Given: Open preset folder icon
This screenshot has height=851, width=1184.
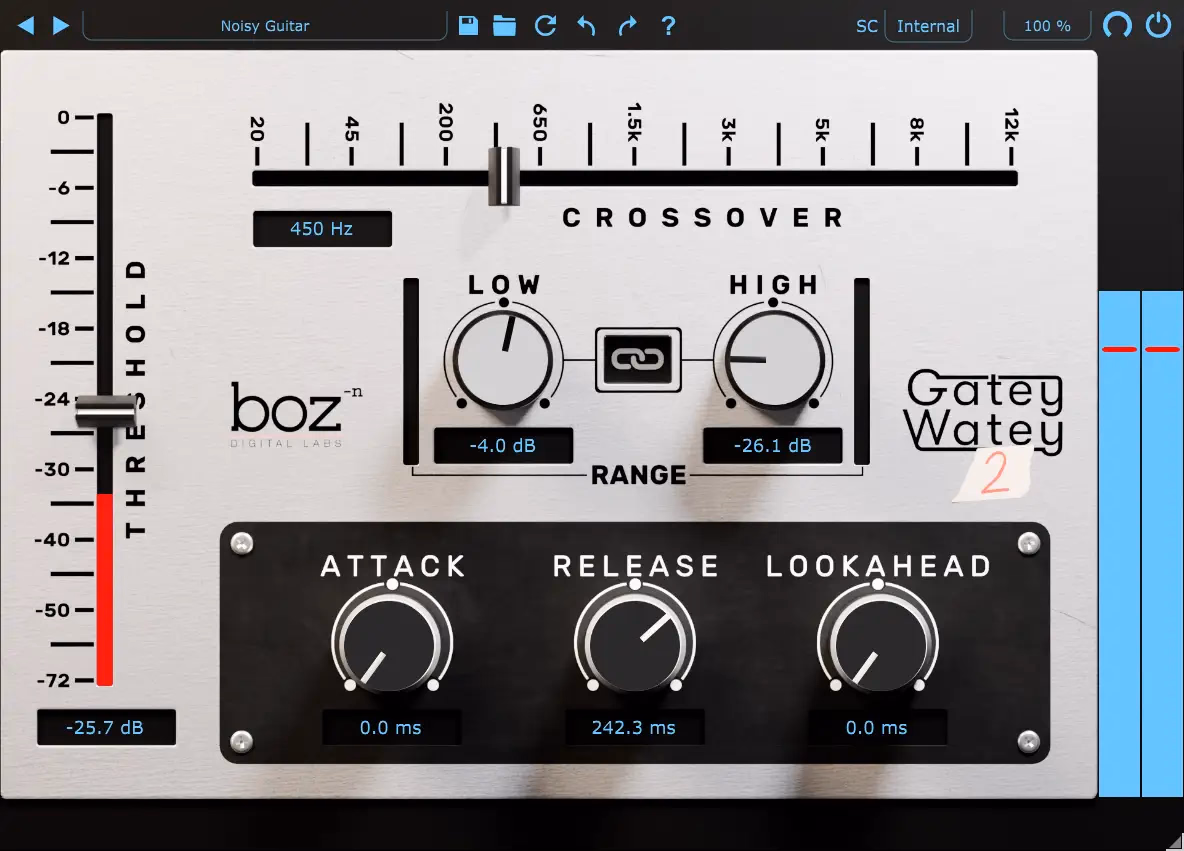Looking at the screenshot, I should [504, 26].
